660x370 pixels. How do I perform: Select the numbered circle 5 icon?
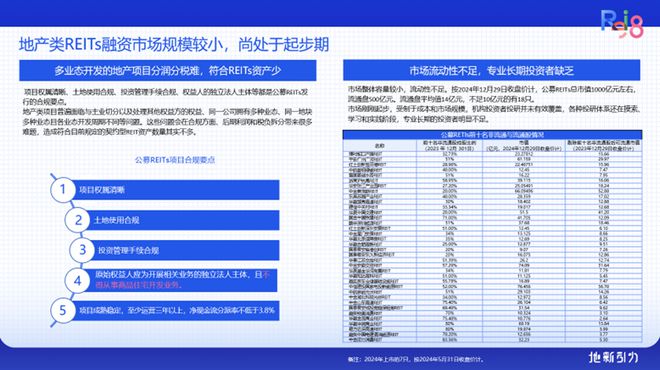(63, 311)
